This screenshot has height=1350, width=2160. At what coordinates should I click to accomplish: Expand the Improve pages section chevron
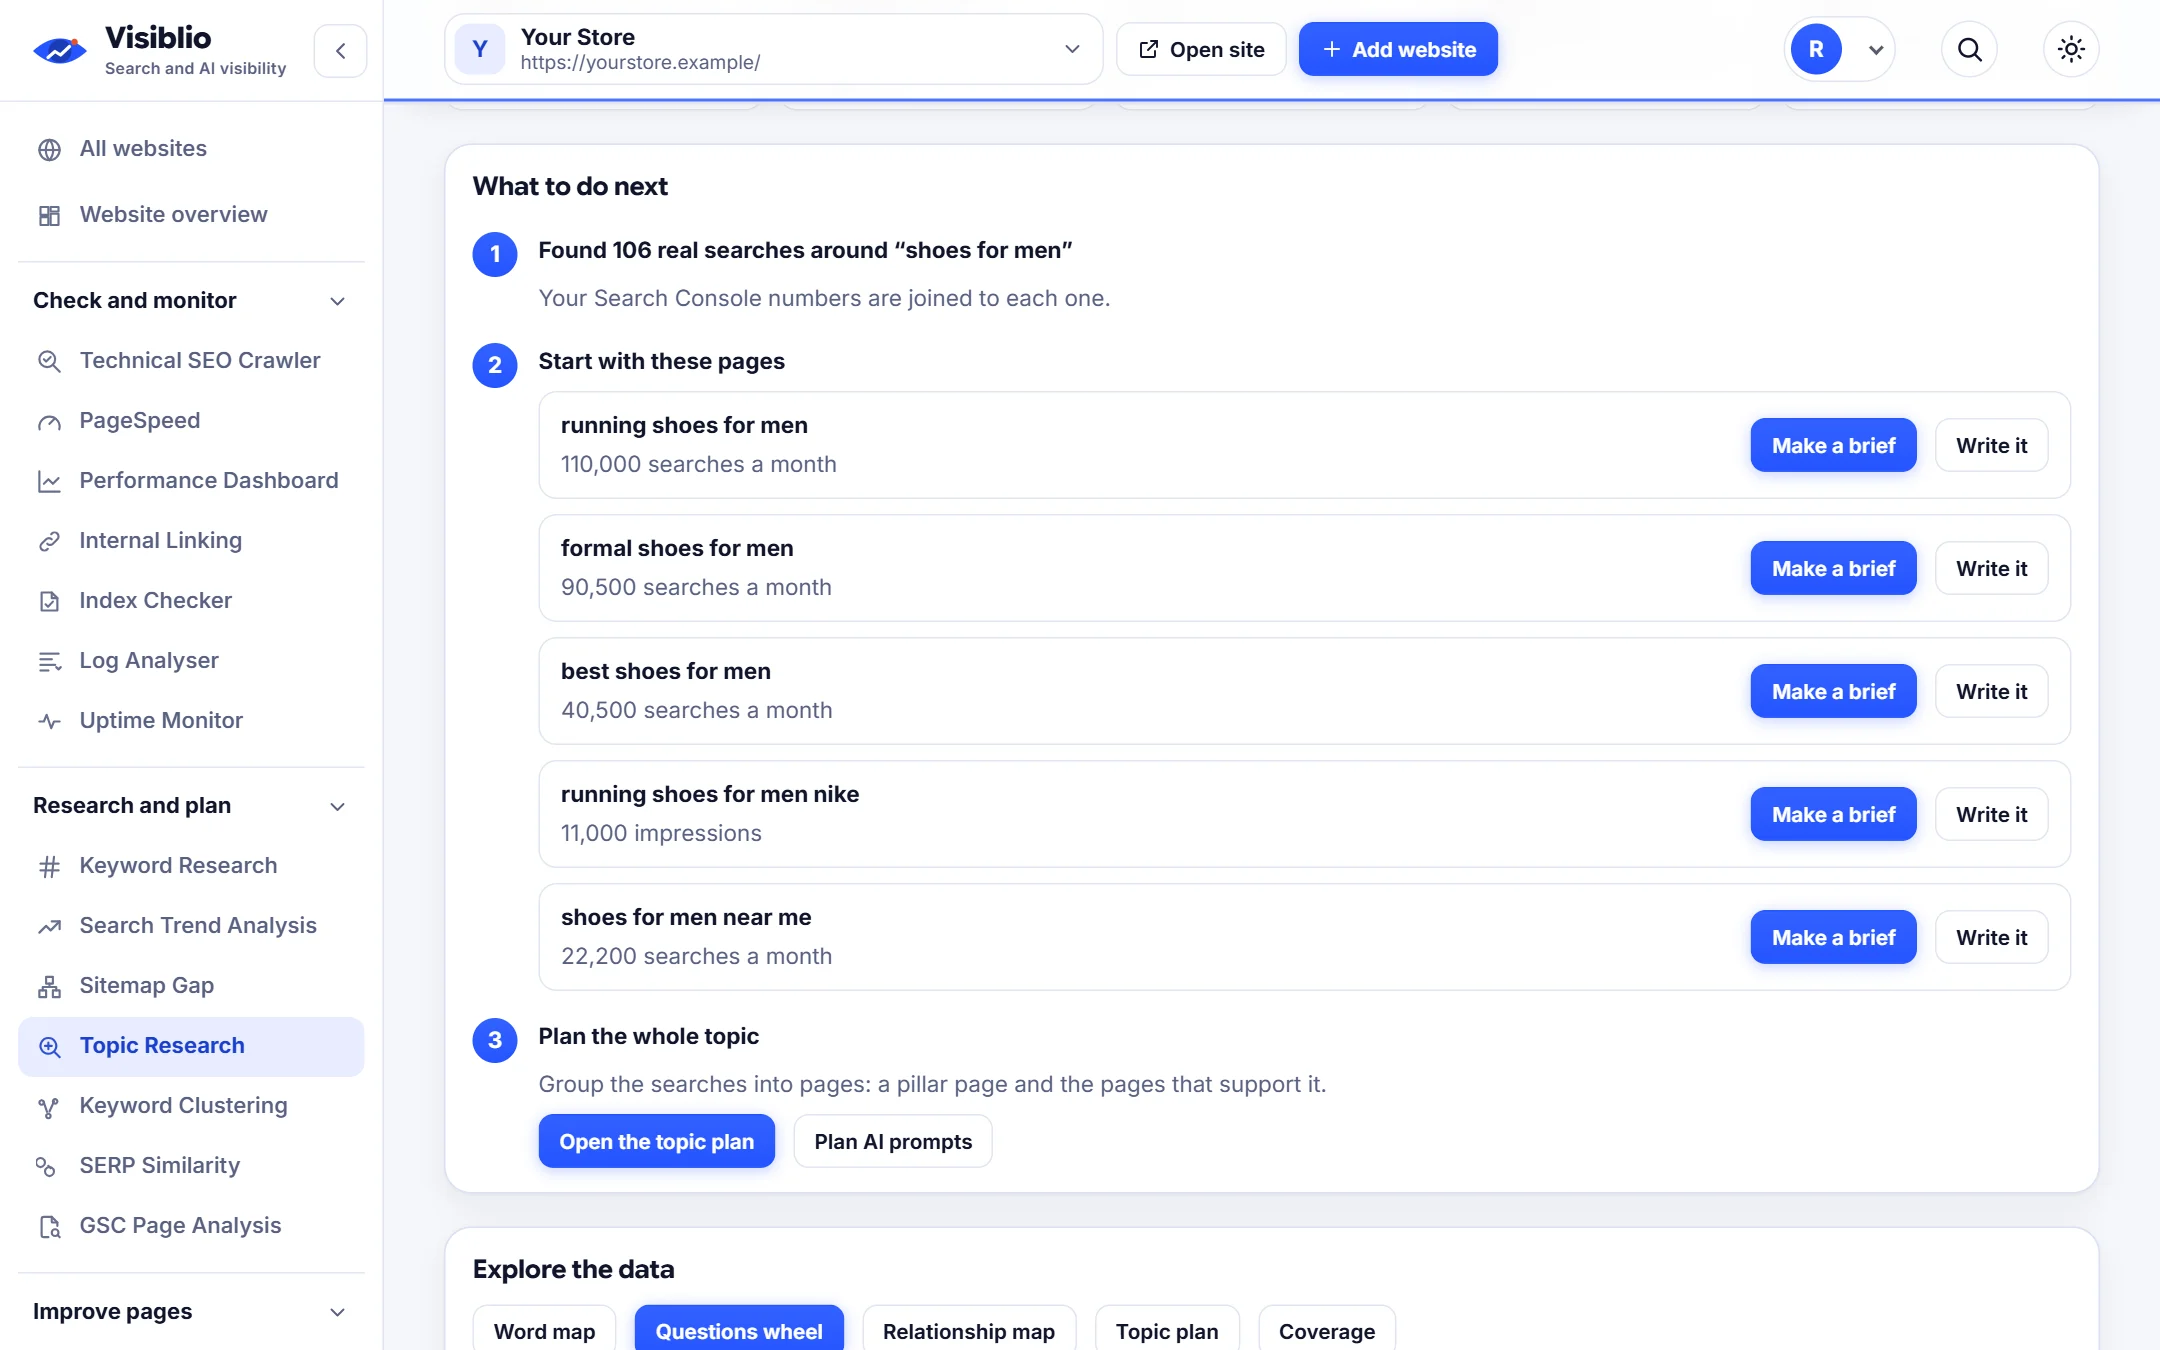point(337,1312)
